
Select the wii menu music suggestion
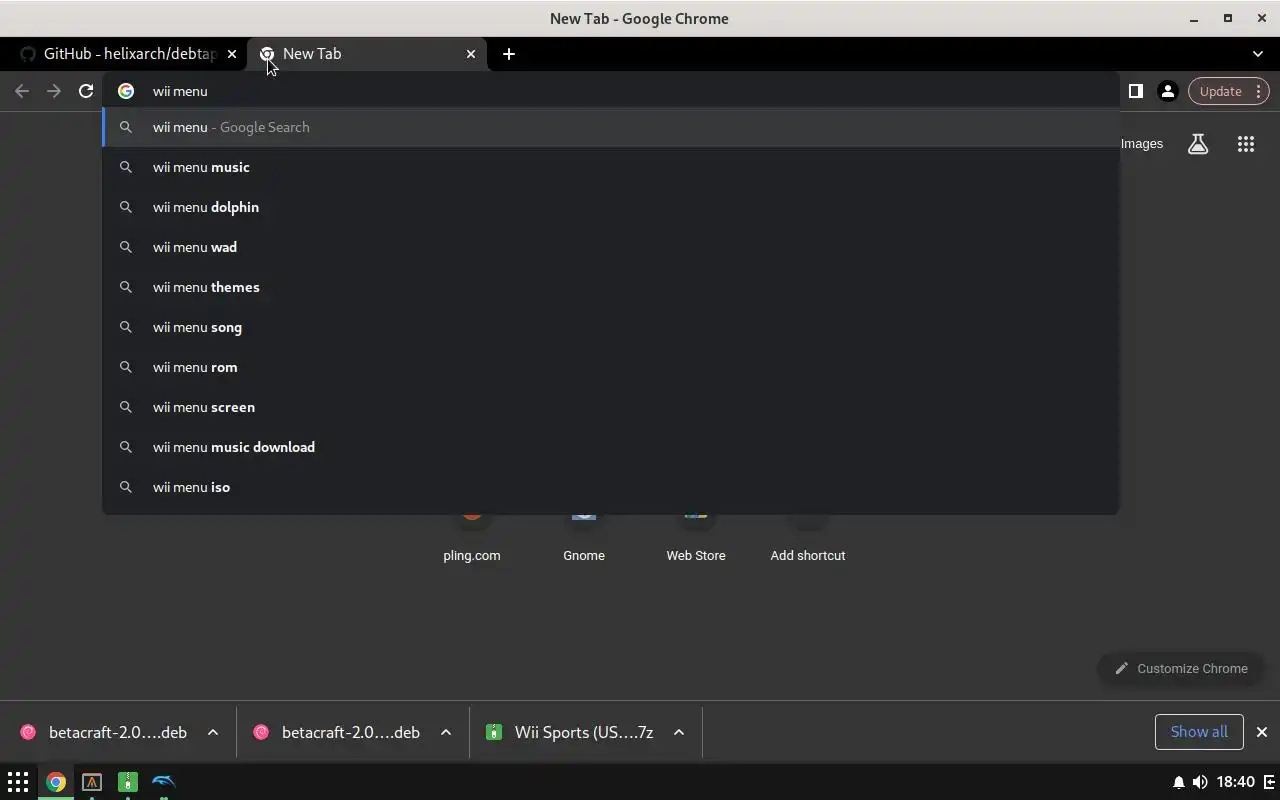610,167
